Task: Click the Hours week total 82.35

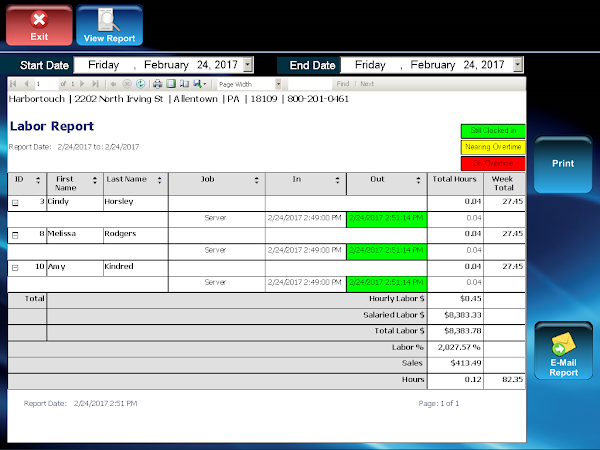Action: 512,379
